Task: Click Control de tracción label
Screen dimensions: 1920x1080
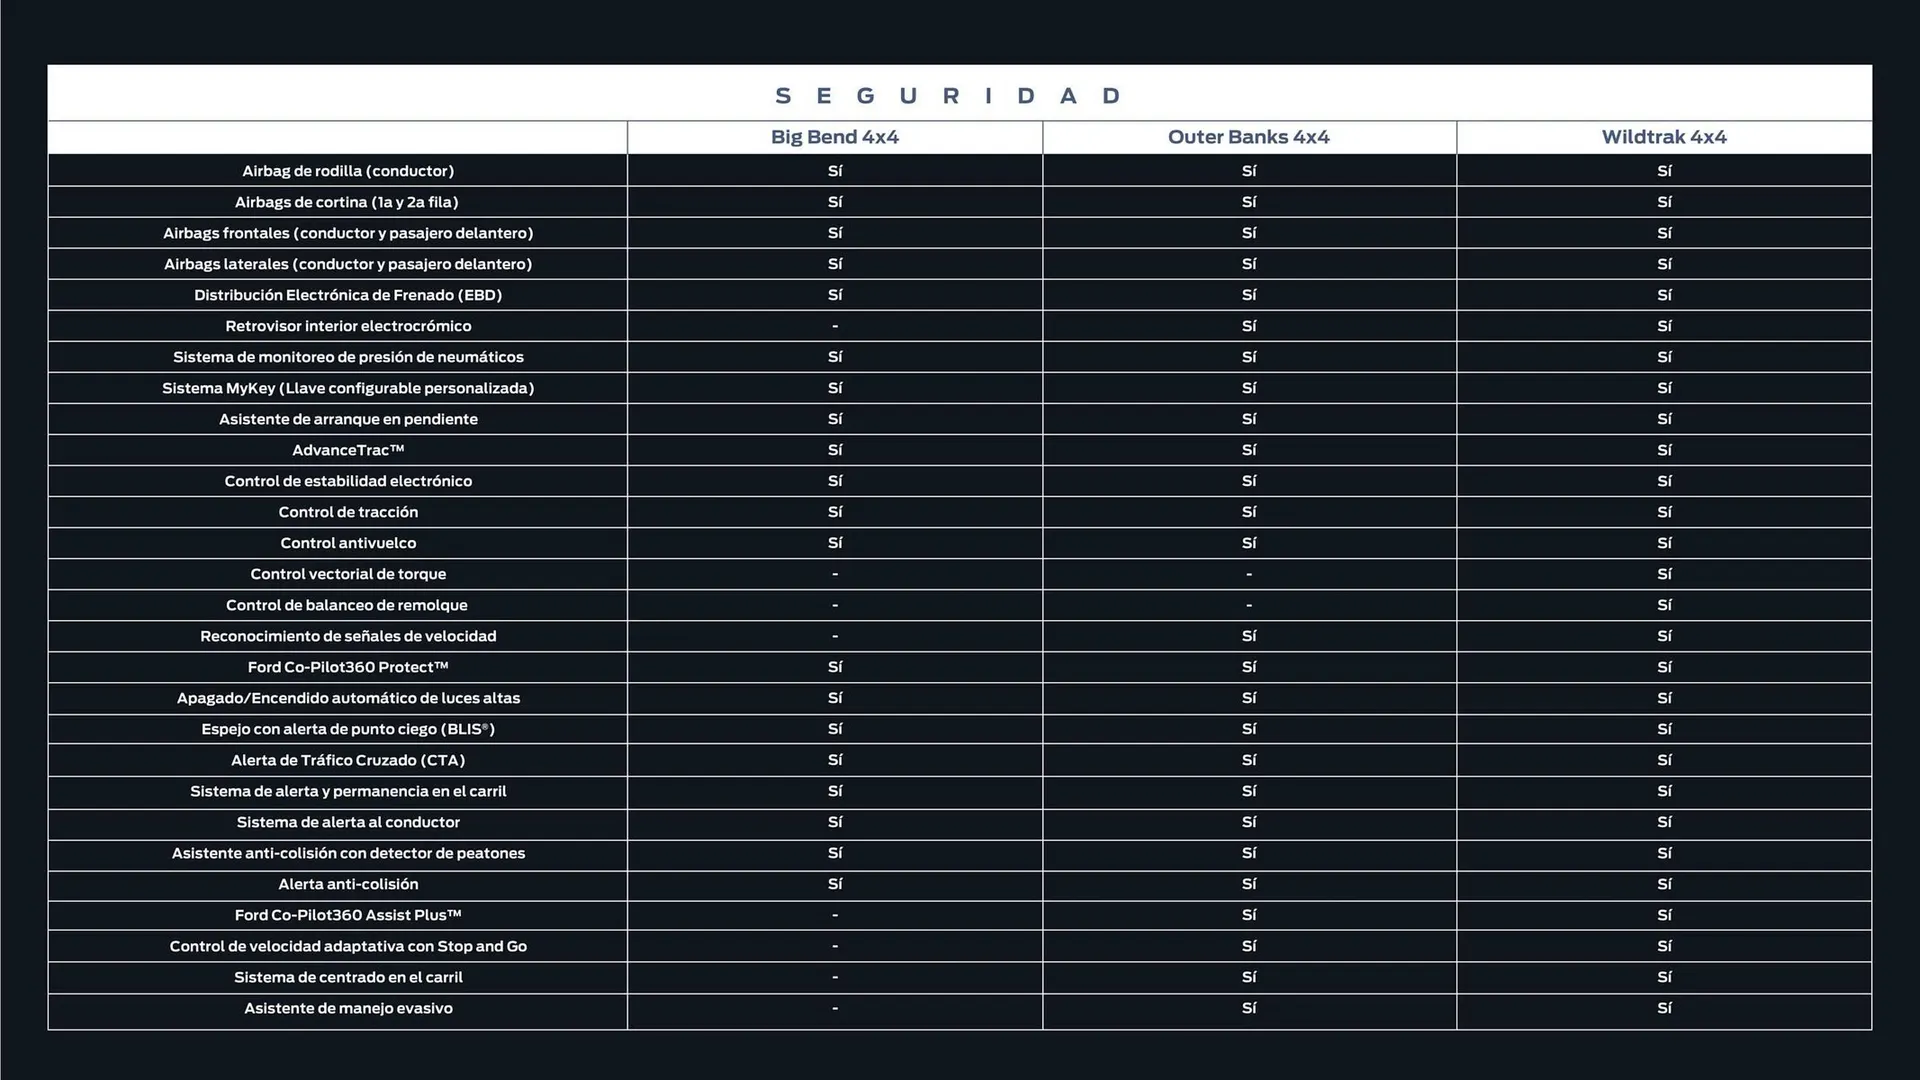Action: tap(348, 512)
